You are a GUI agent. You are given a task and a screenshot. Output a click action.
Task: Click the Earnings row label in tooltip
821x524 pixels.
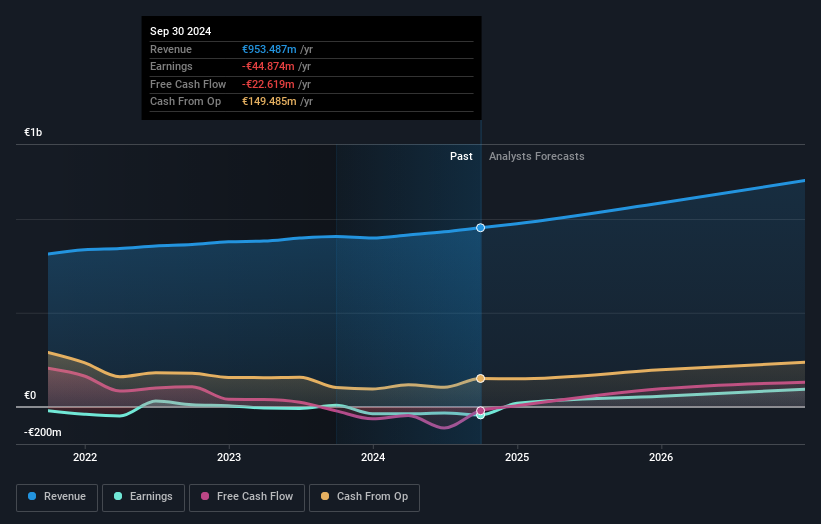point(171,66)
